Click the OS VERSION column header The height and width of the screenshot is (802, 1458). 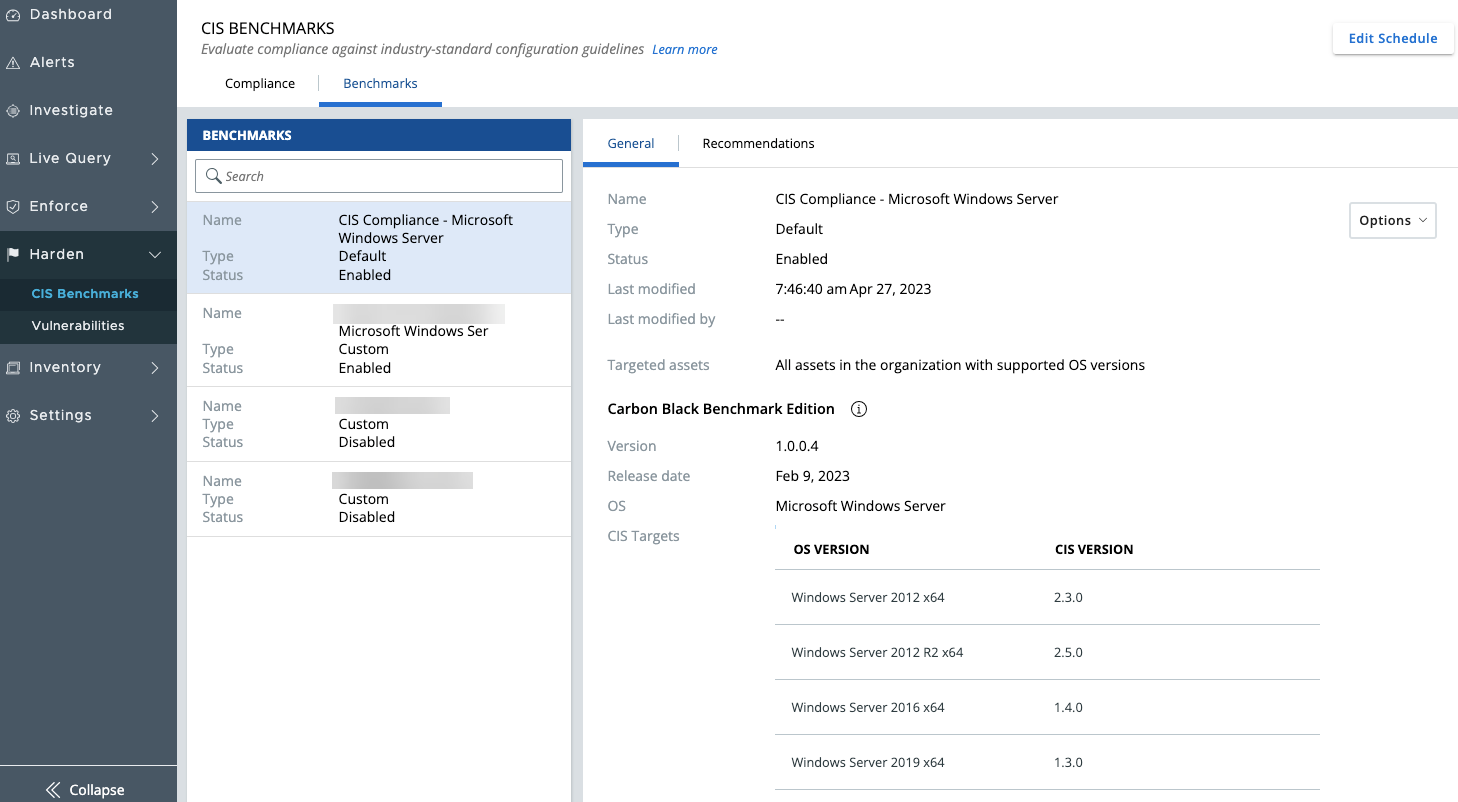tap(831, 550)
